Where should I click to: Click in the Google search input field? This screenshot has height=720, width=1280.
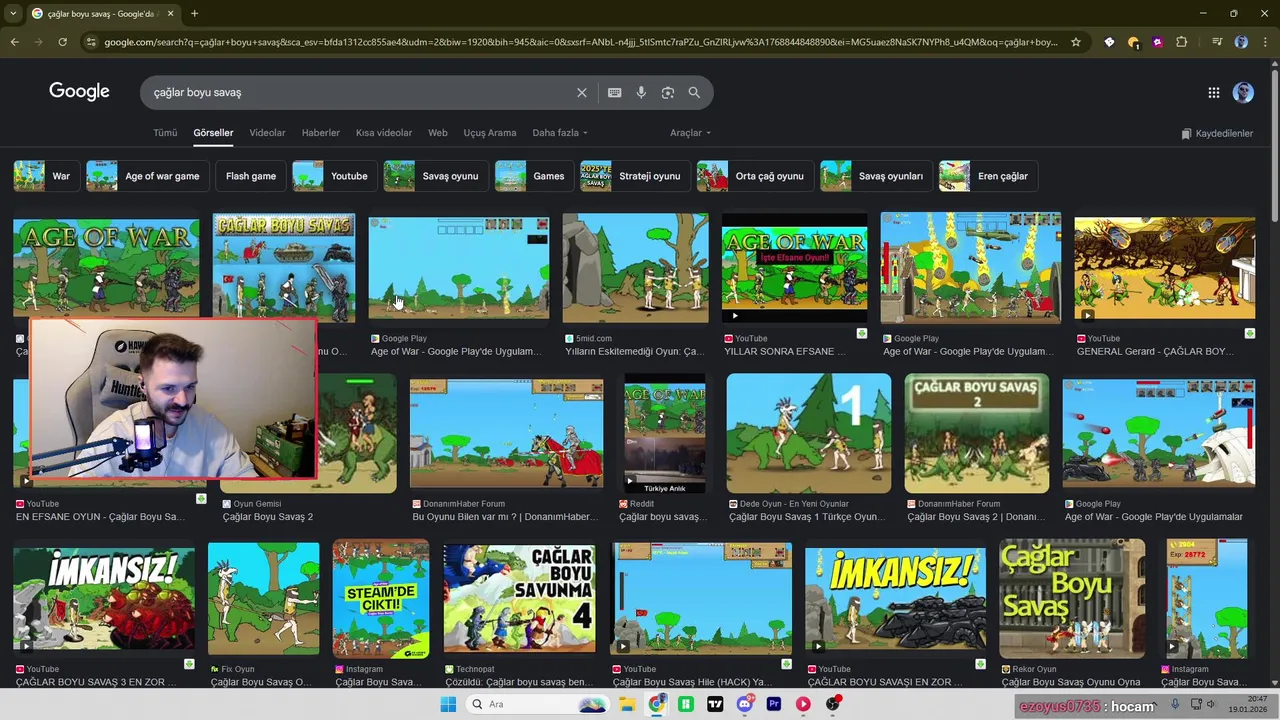tap(360, 92)
